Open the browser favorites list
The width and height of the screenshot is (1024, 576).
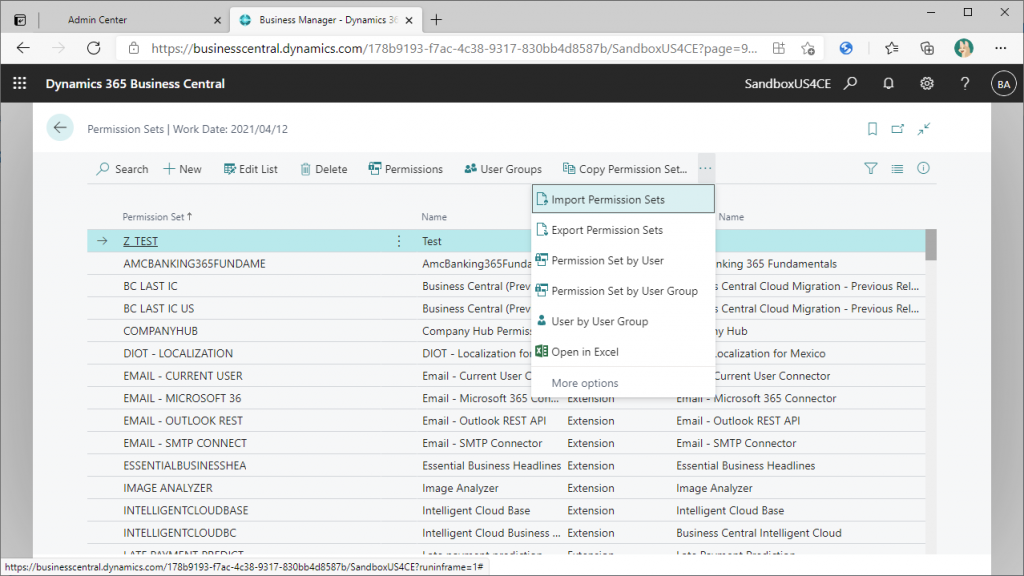click(x=891, y=48)
